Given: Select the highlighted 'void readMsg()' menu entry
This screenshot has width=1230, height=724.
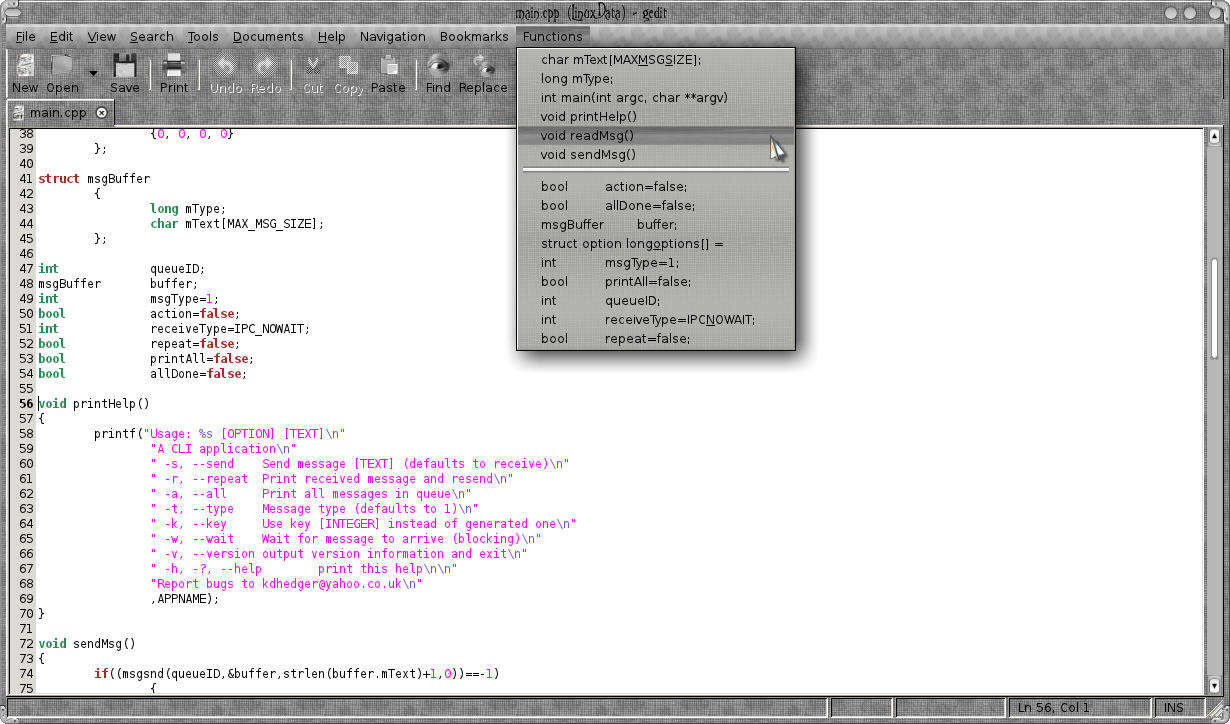Looking at the screenshot, I should (656, 136).
